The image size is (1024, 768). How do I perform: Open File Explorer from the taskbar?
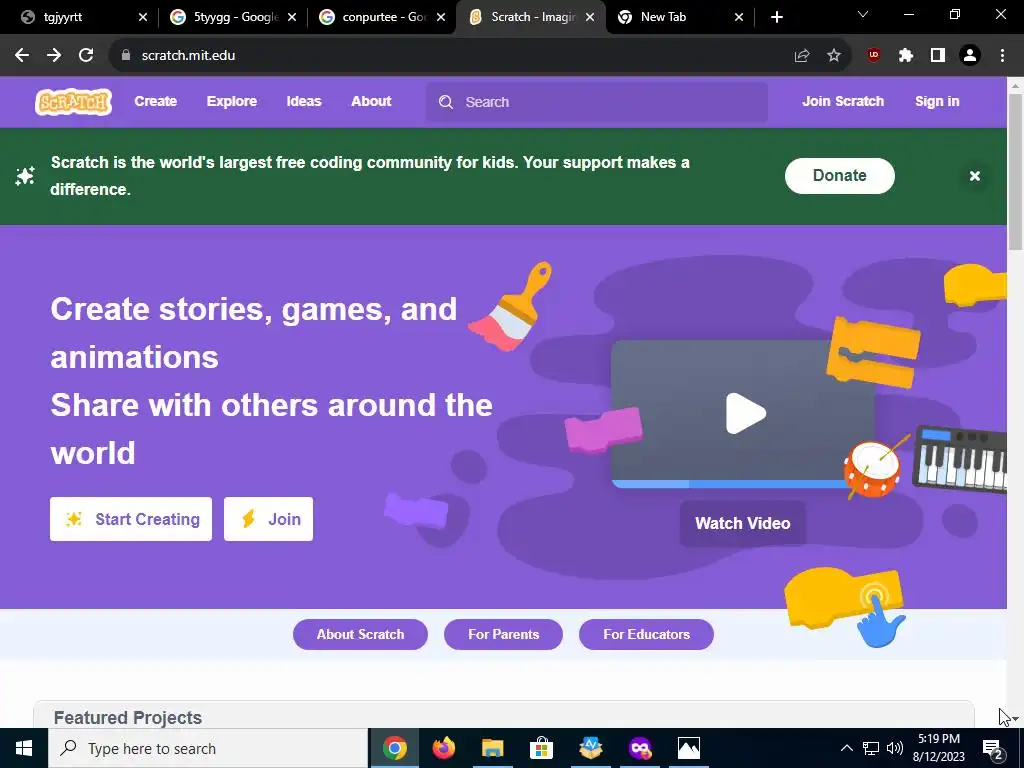492,748
